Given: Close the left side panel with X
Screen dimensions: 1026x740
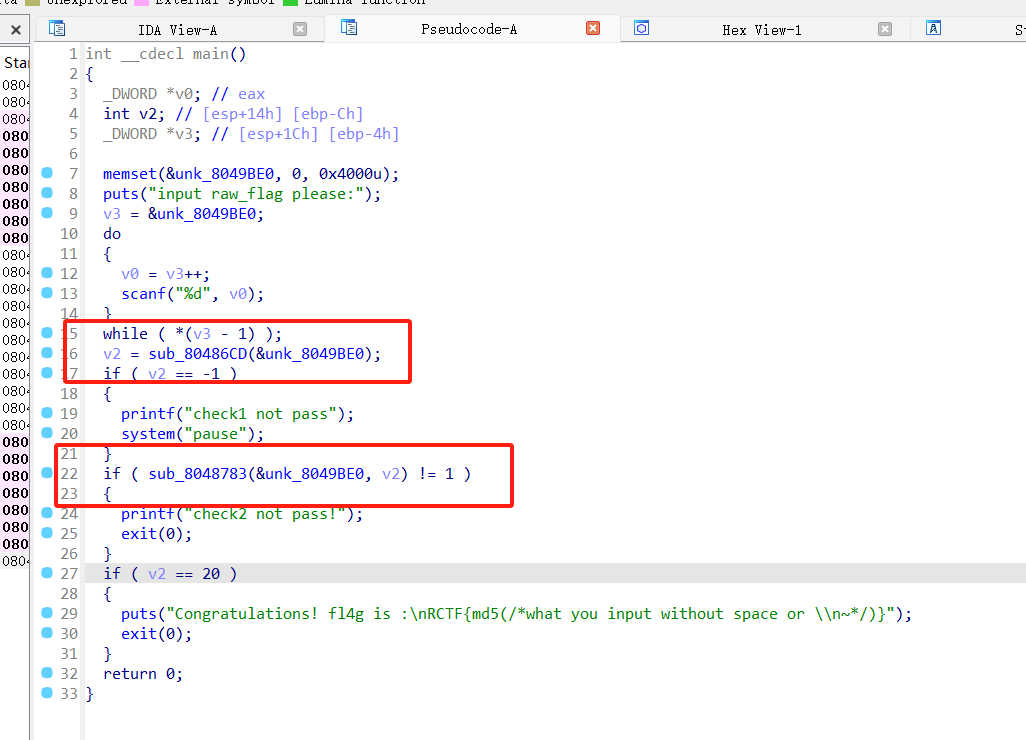Looking at the screenshot, I should [16, 29].
